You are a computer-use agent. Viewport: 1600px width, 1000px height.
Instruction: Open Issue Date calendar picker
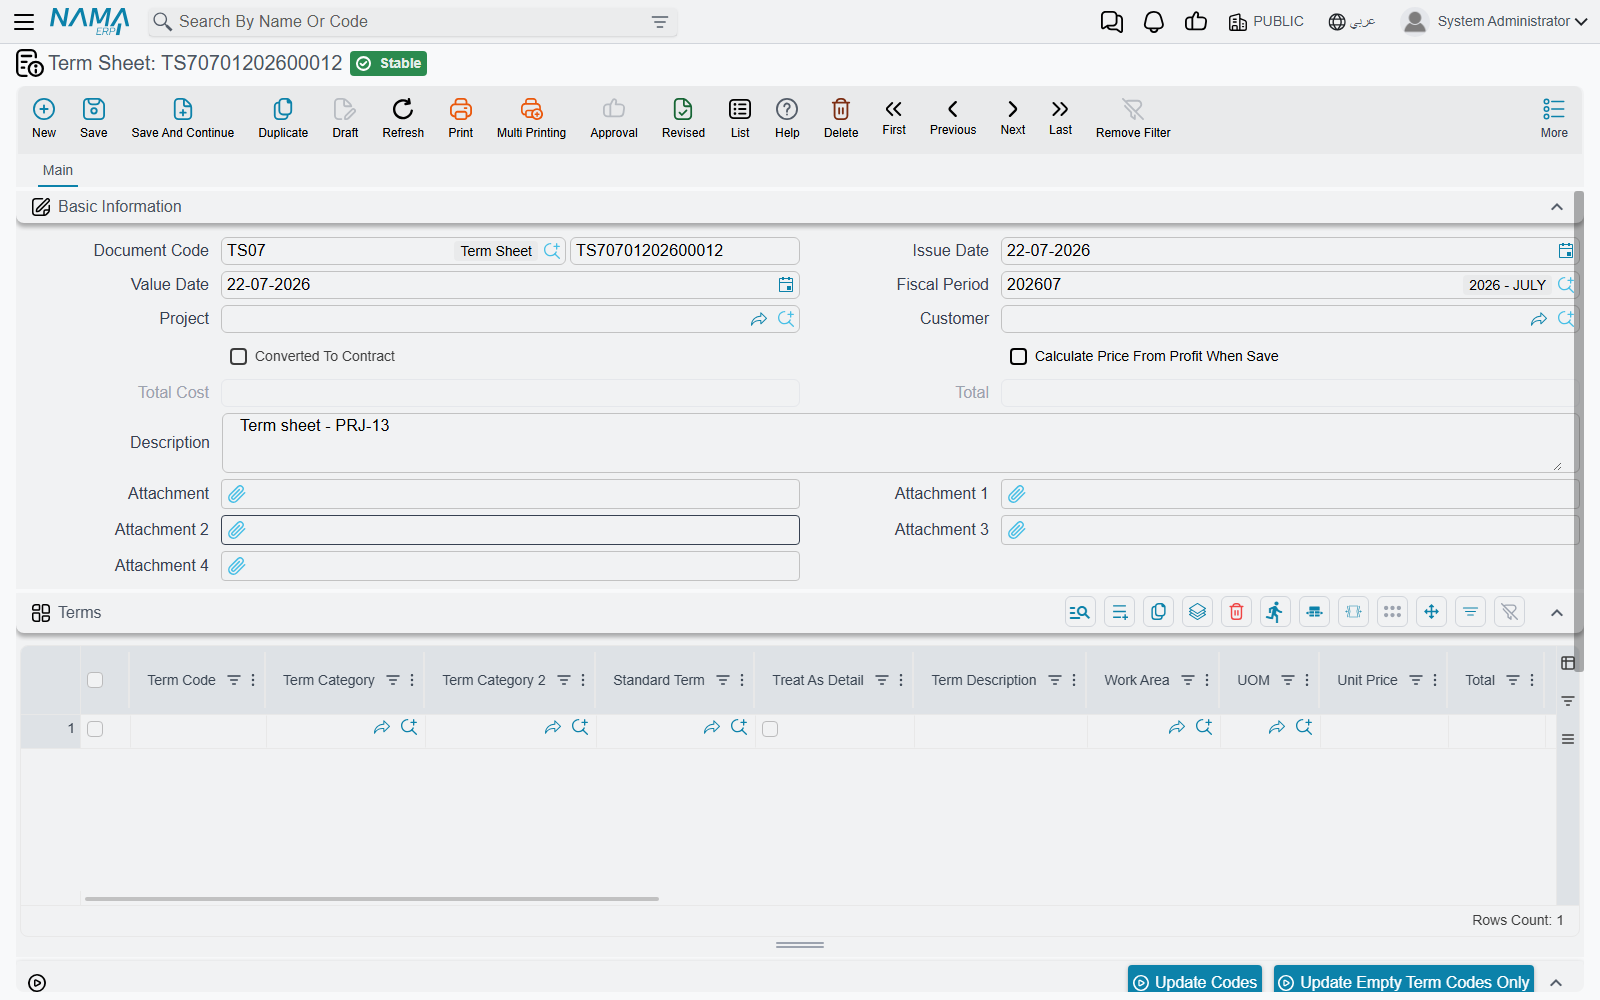click(1566, 251)
